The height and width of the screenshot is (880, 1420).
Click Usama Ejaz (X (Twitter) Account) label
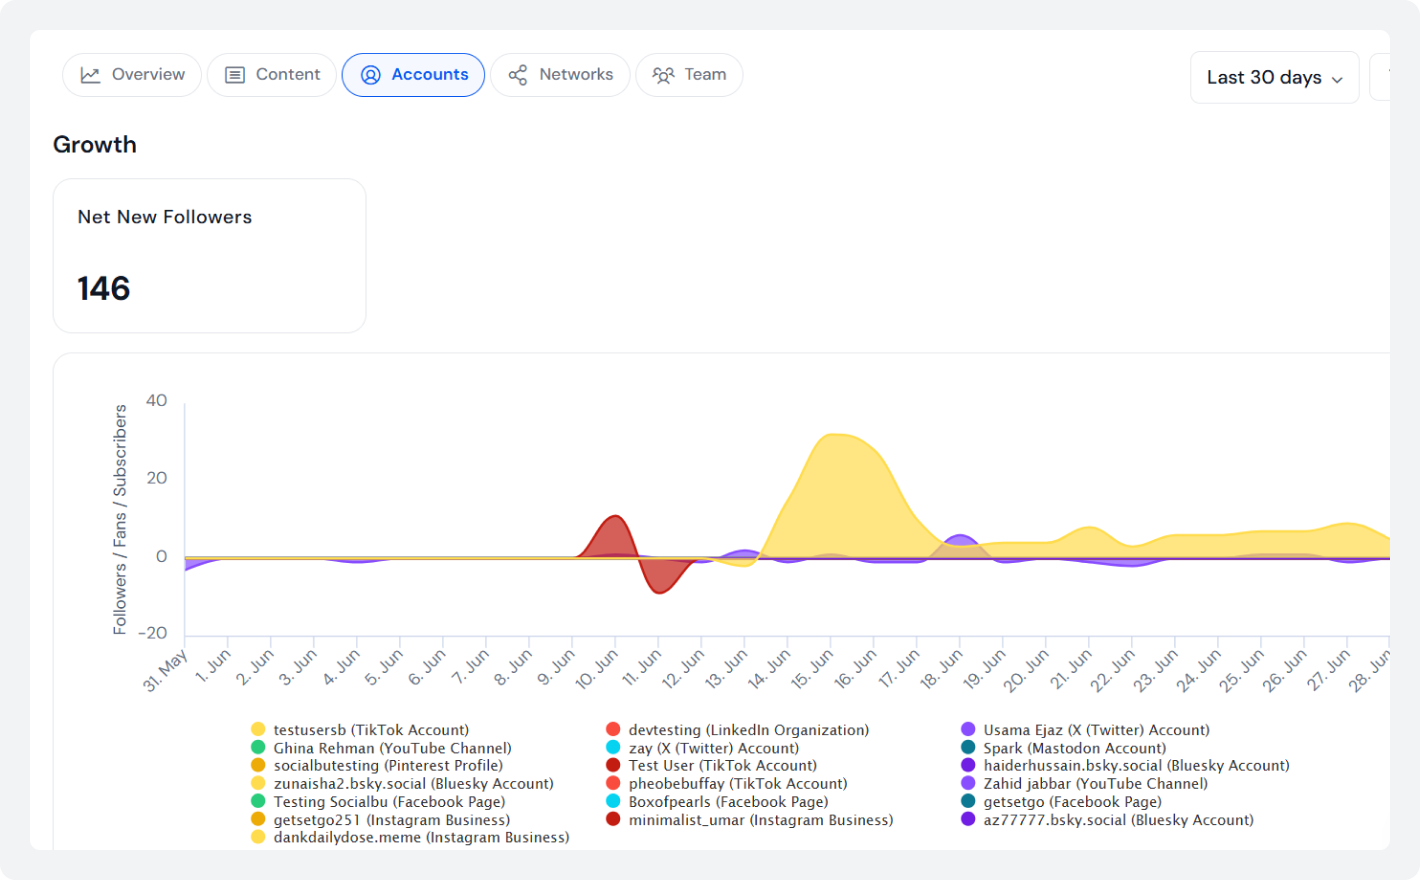tap(1097, 730)
